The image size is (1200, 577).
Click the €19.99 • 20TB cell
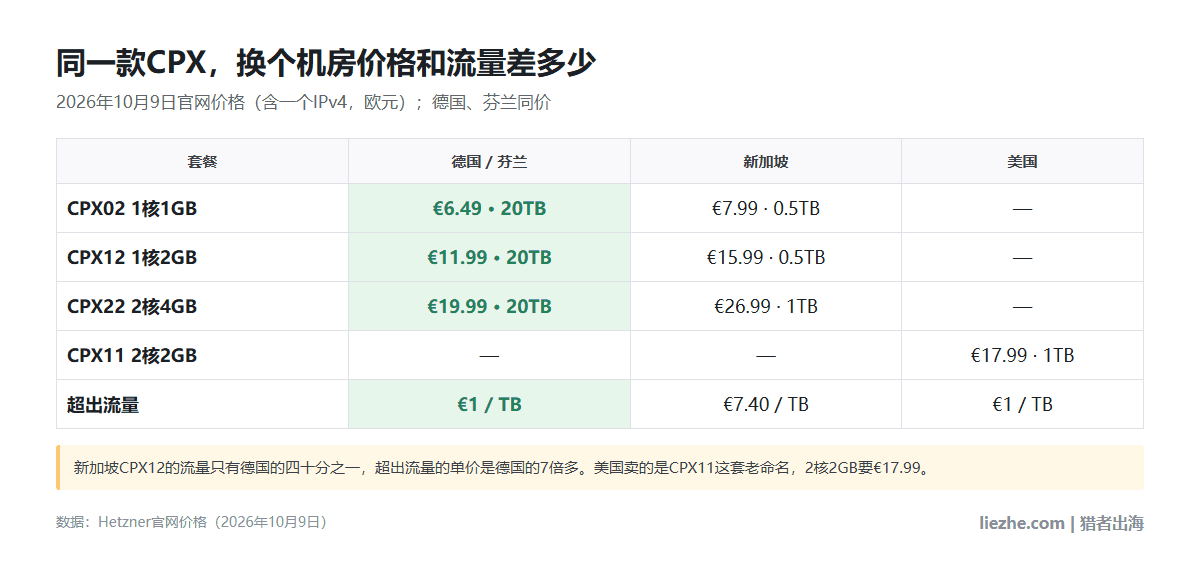[x=489, y=307]
